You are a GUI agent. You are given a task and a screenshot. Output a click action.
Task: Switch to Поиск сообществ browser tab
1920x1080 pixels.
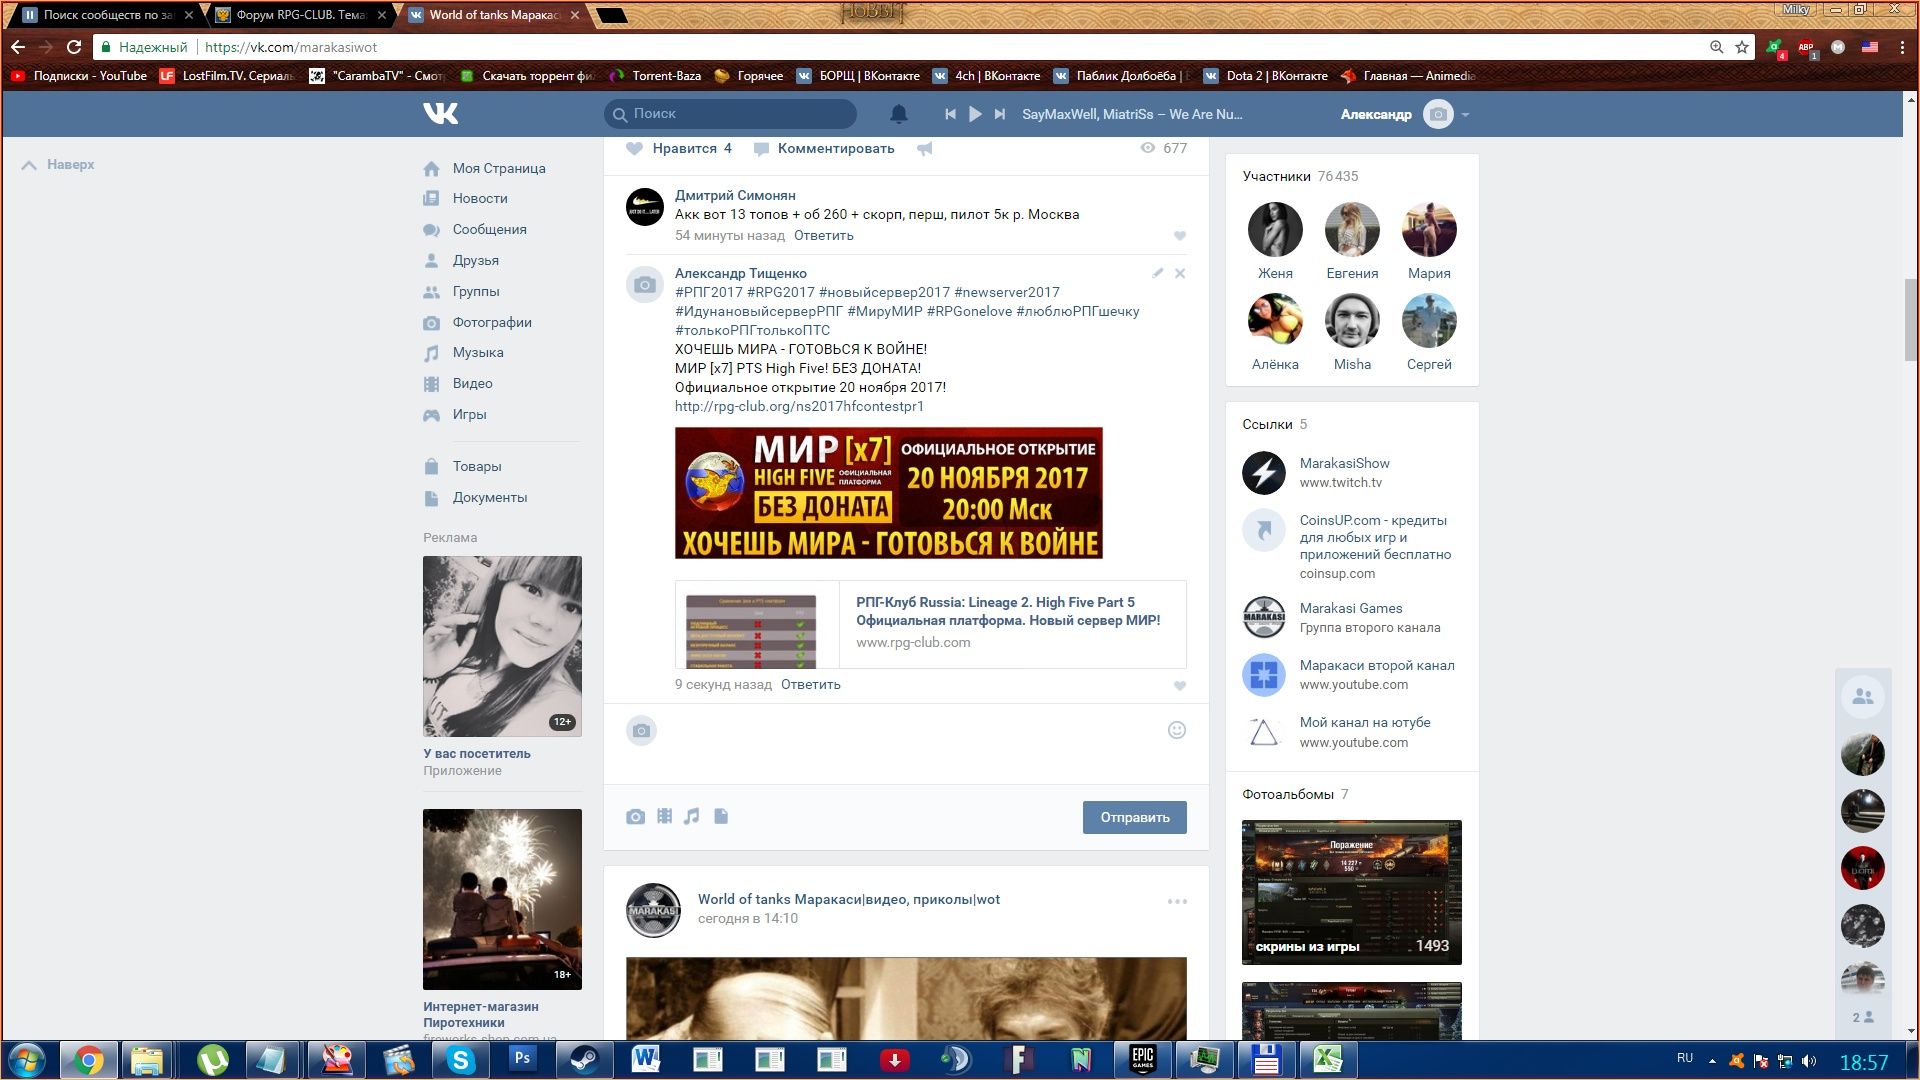(x=106, y=15)
